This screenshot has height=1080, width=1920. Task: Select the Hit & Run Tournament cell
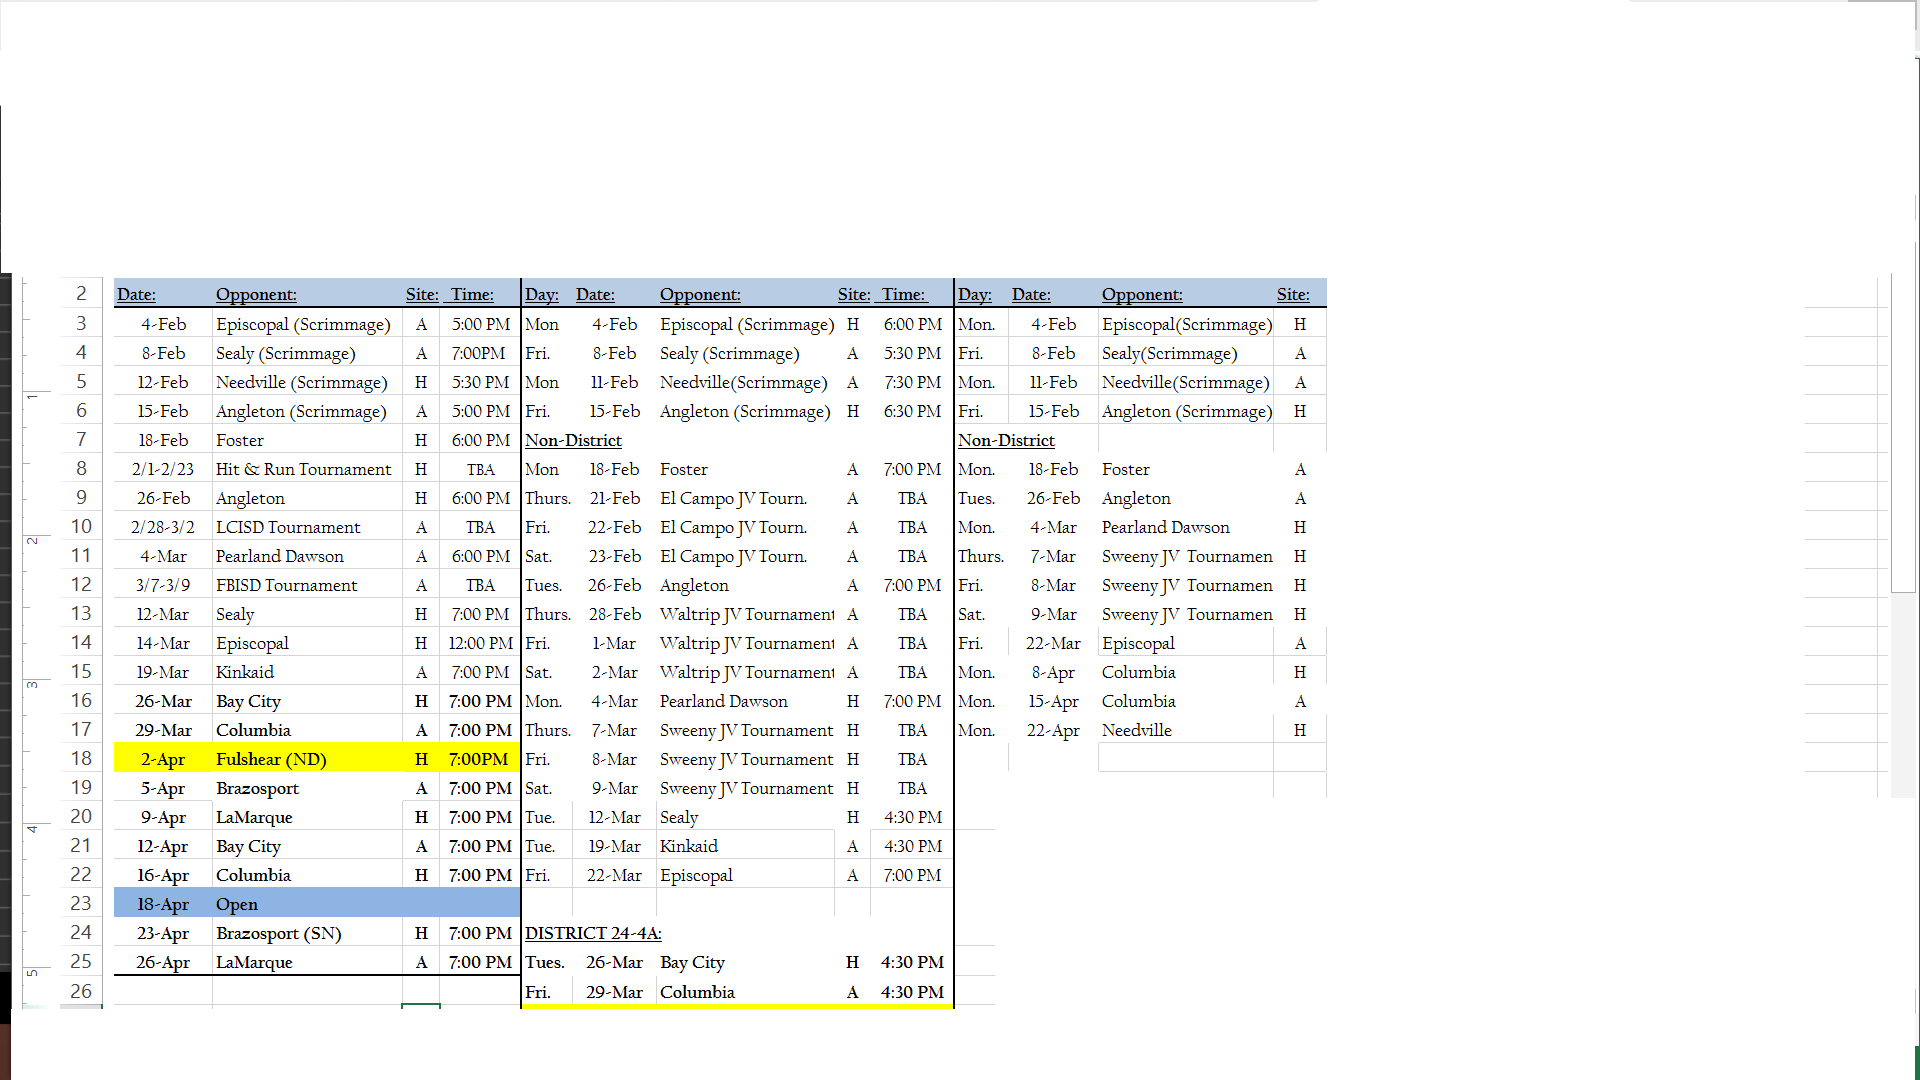pos(303,469)
